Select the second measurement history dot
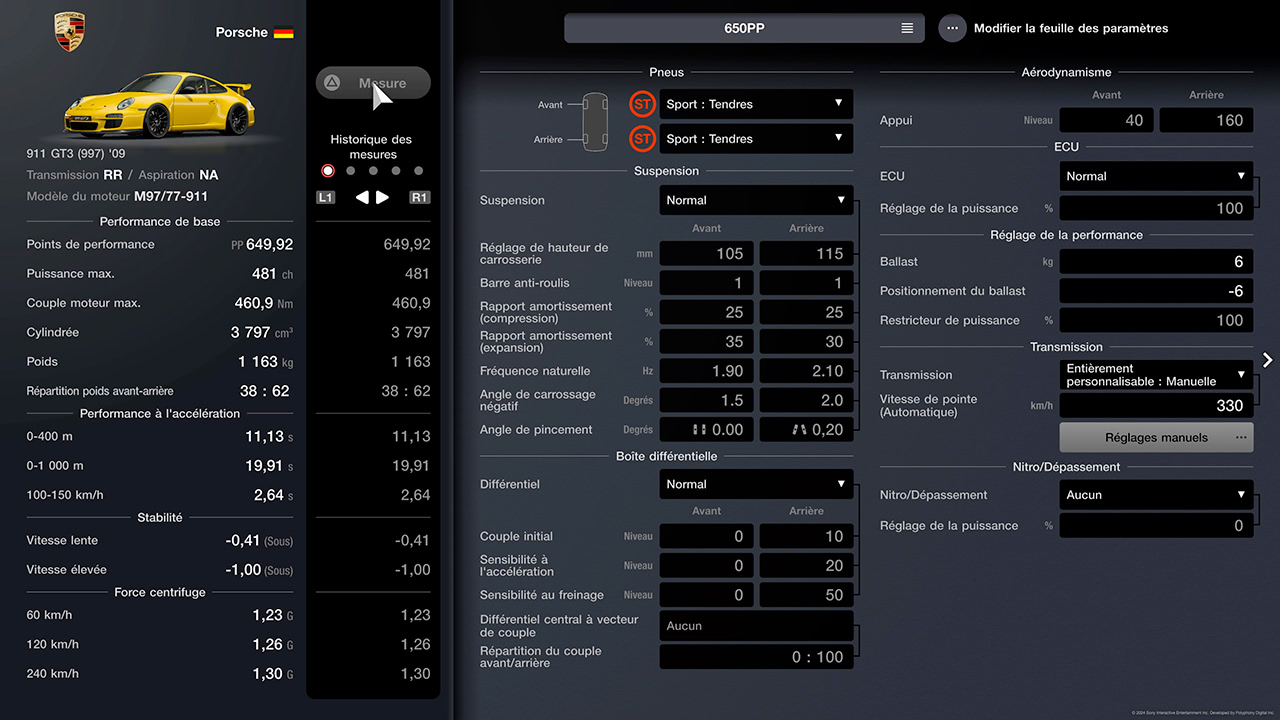Image resolution: width=1280 pixels, height=720 pixels. (351, 171)
